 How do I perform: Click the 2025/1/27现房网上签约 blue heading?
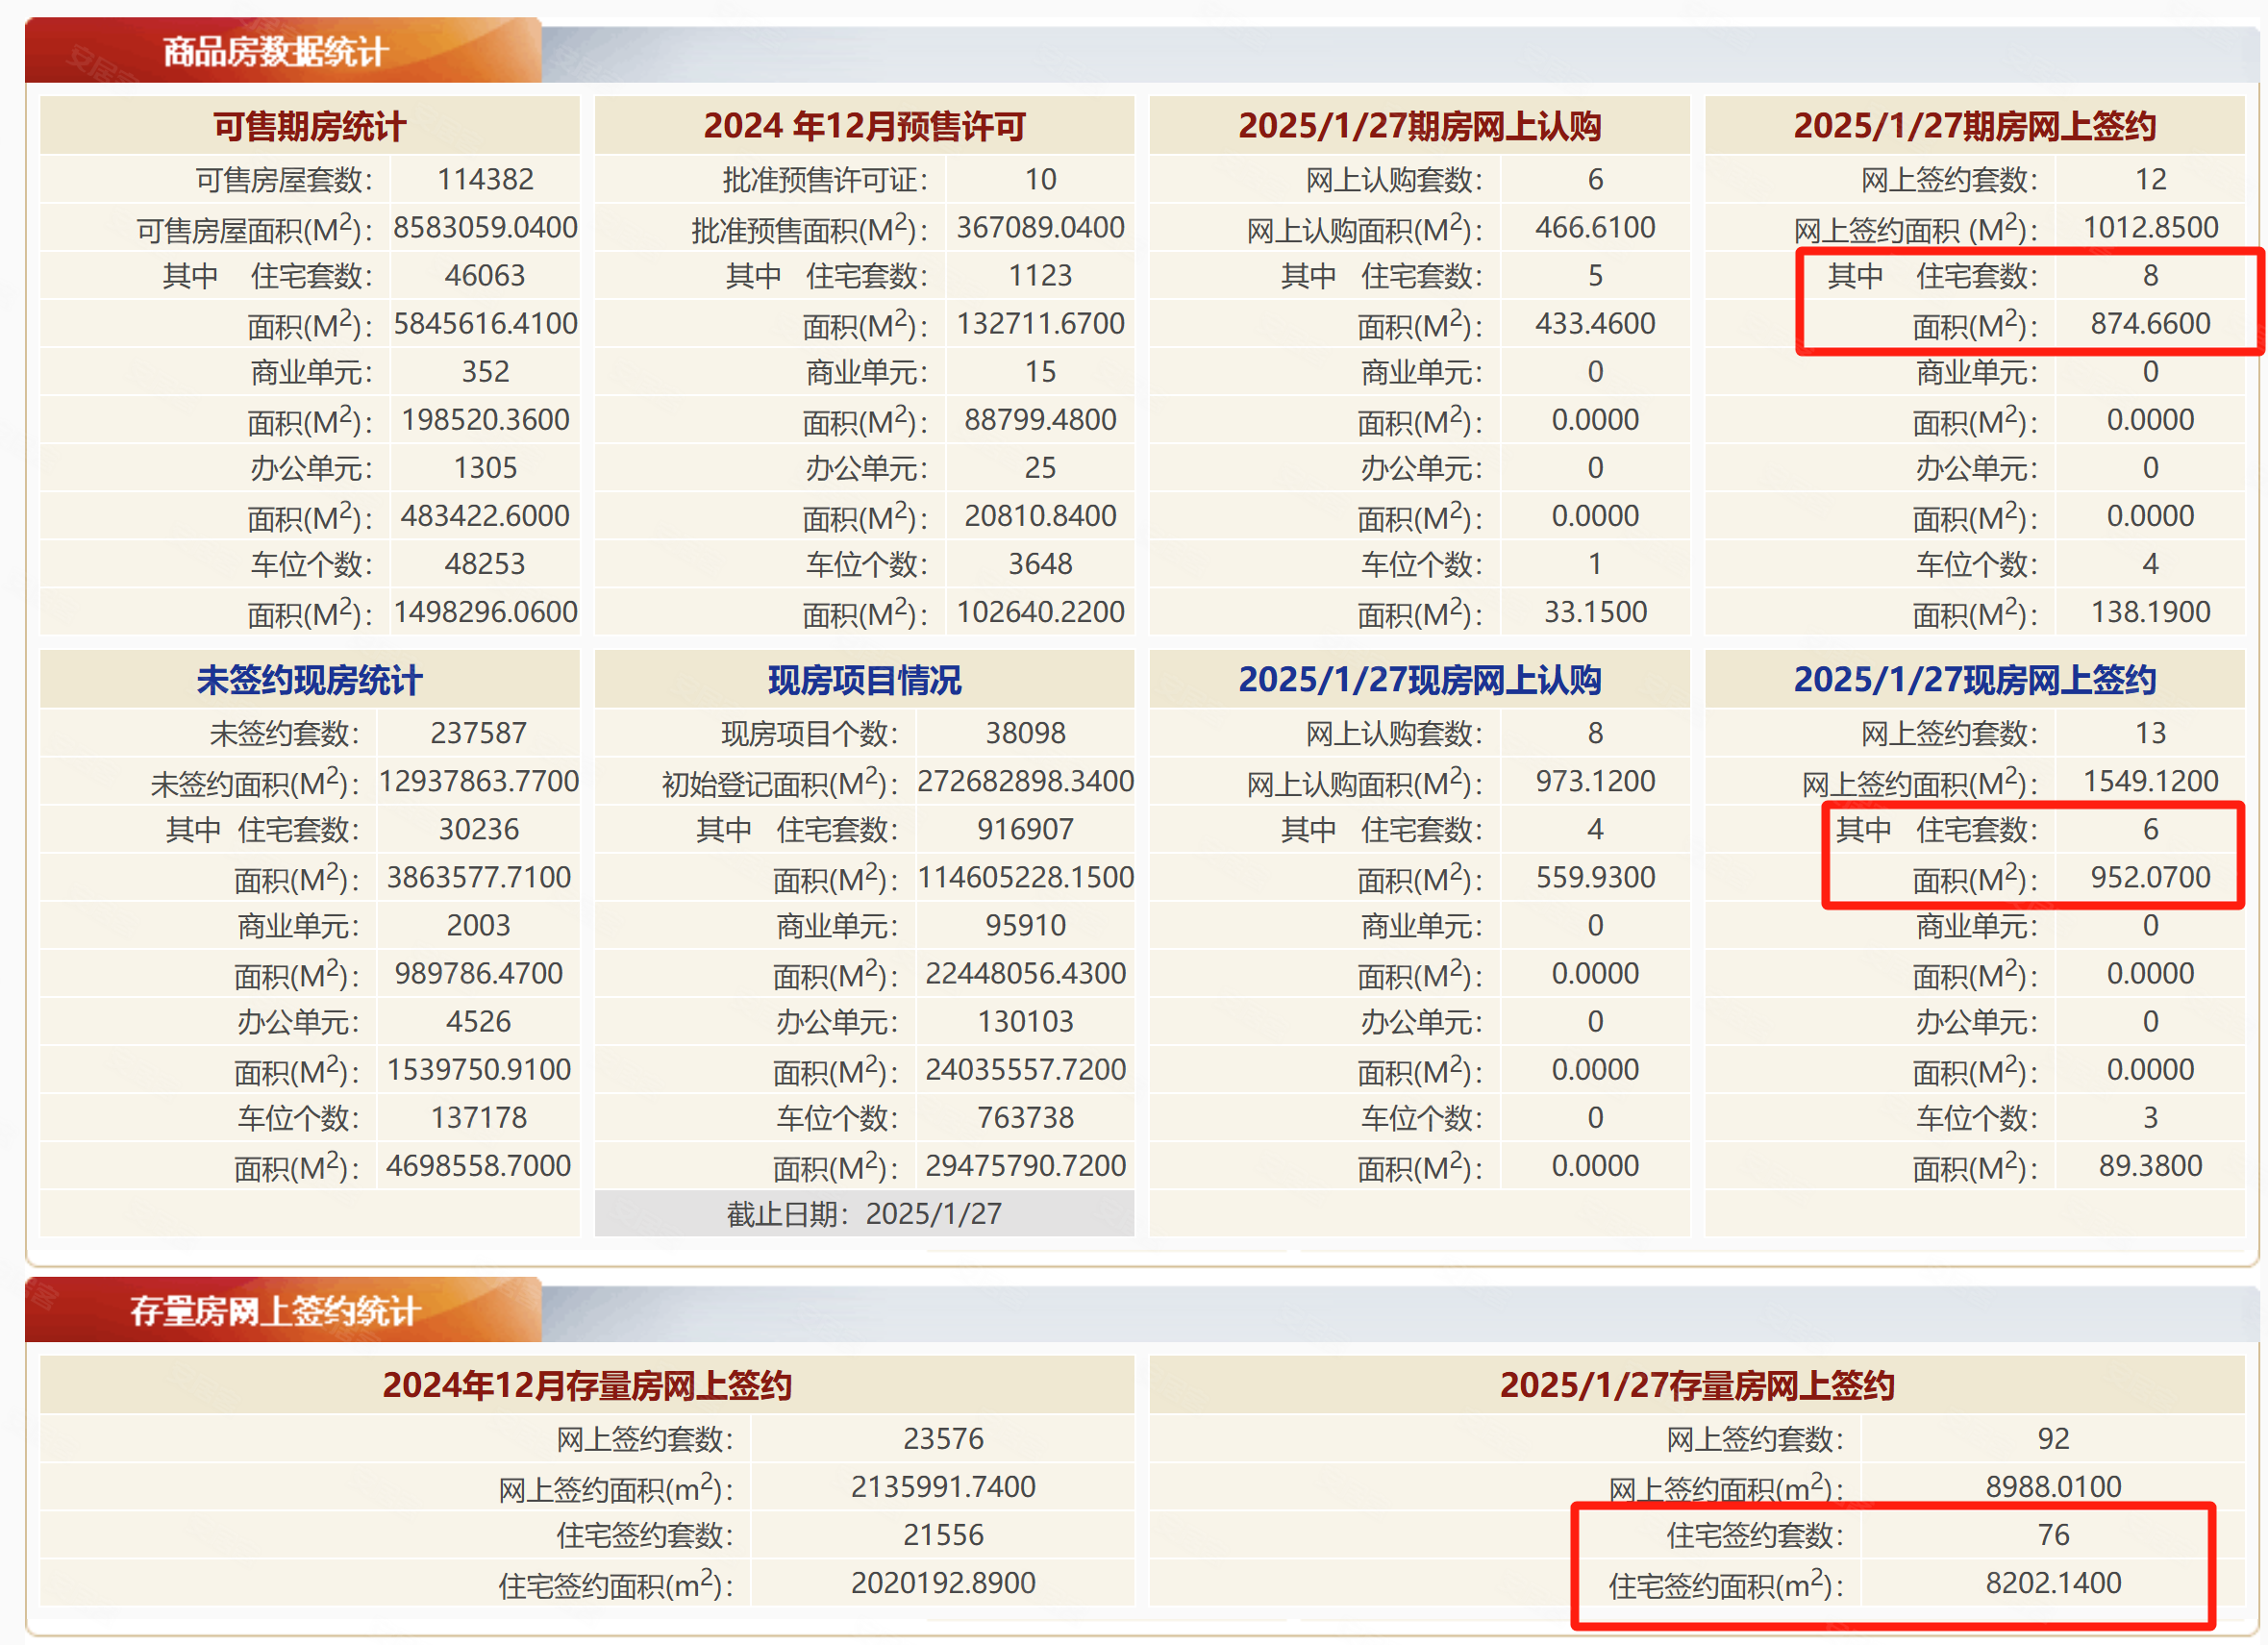(1974, 680)
